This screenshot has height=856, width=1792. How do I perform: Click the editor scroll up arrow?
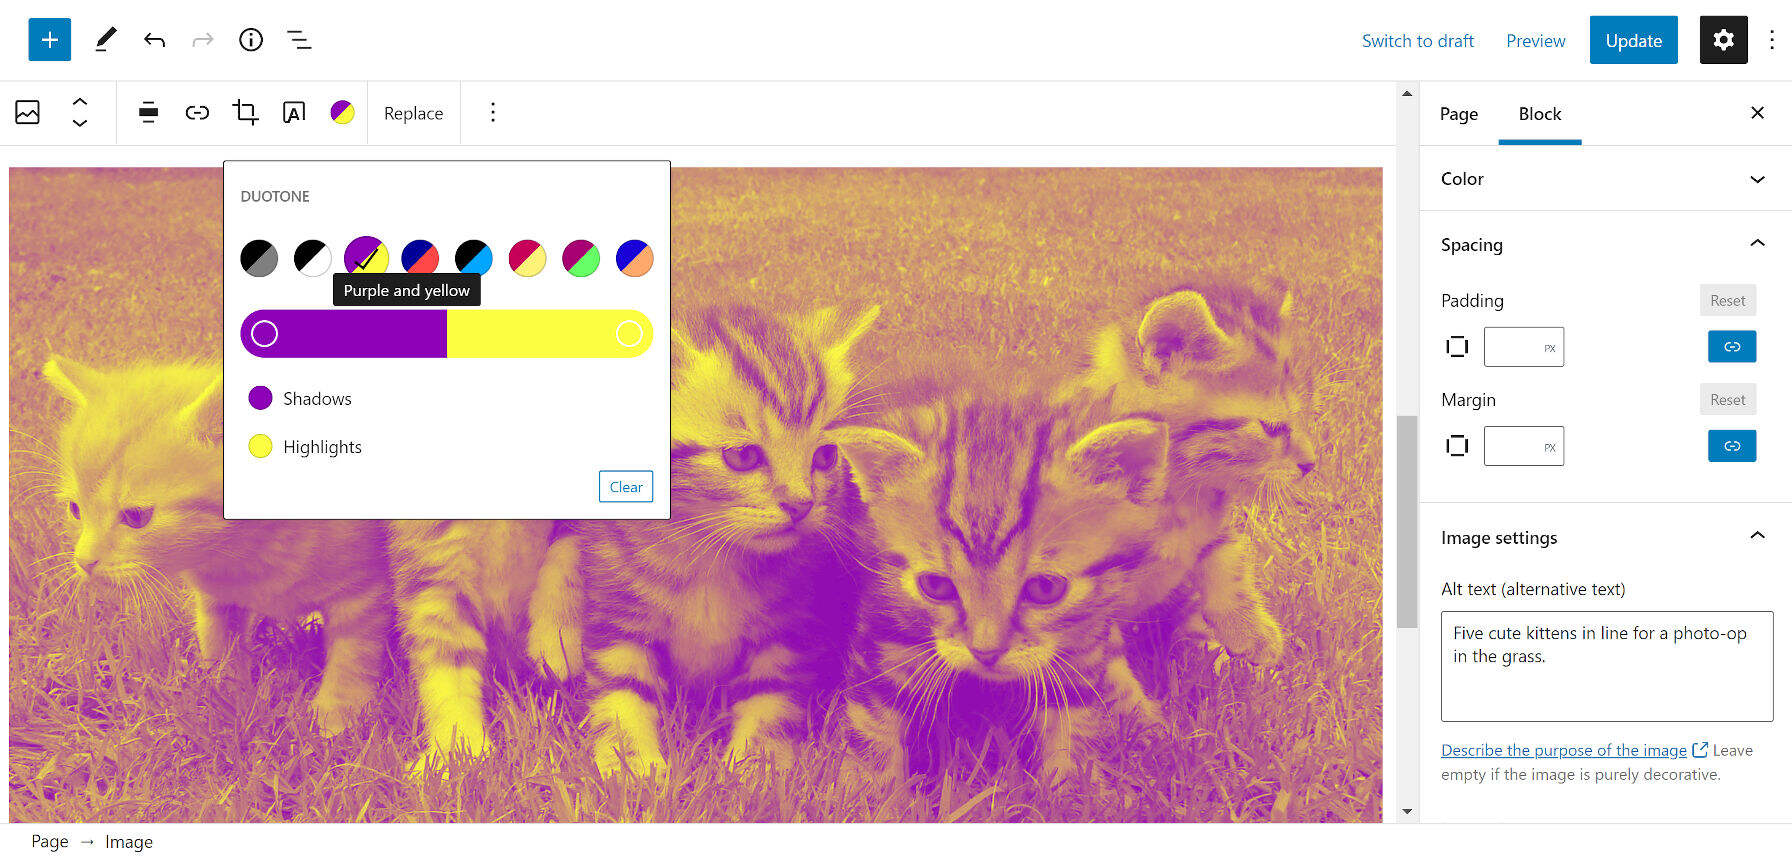tap(1407, 94)
